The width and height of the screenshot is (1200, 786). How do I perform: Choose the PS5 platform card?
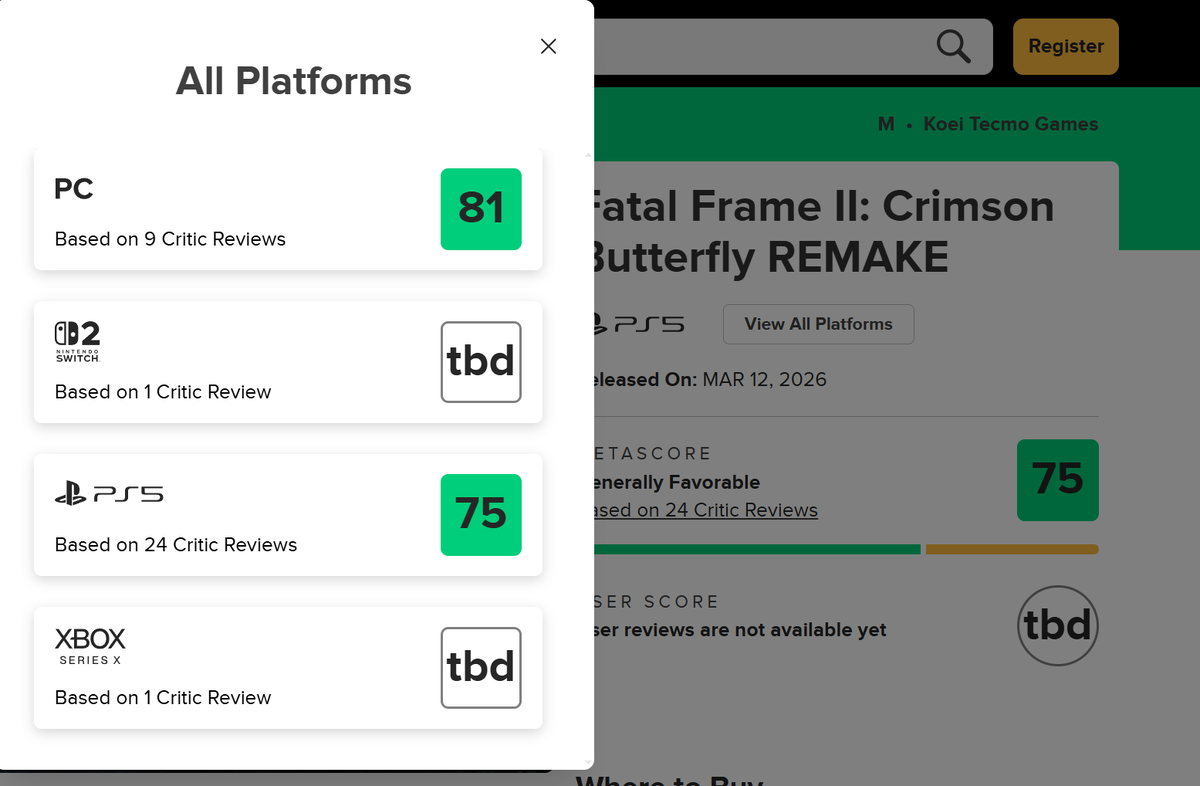point(288,515)
